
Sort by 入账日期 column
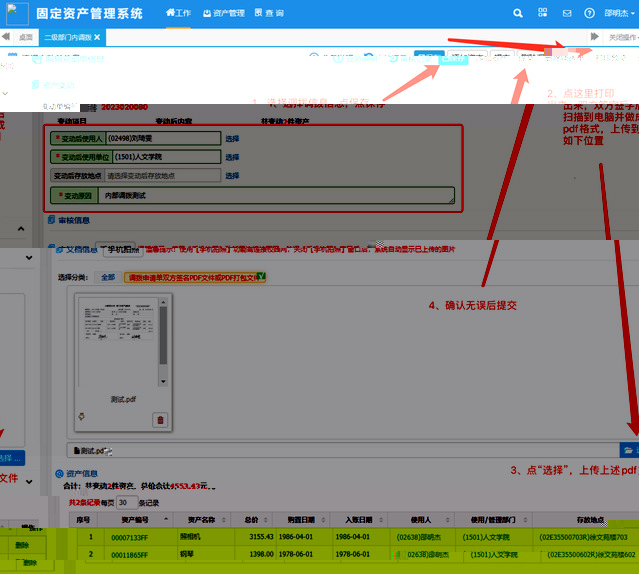381,520
